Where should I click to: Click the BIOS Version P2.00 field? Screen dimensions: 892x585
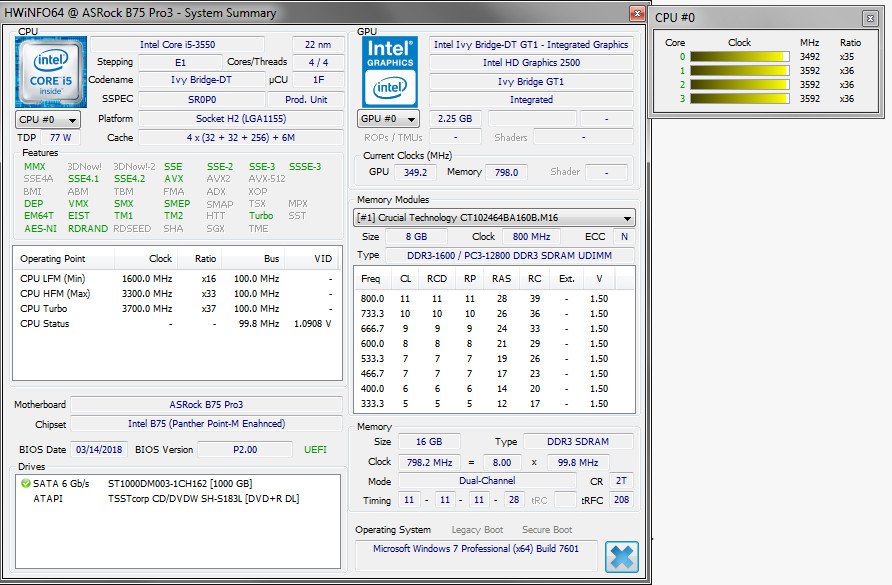point(245,449)
